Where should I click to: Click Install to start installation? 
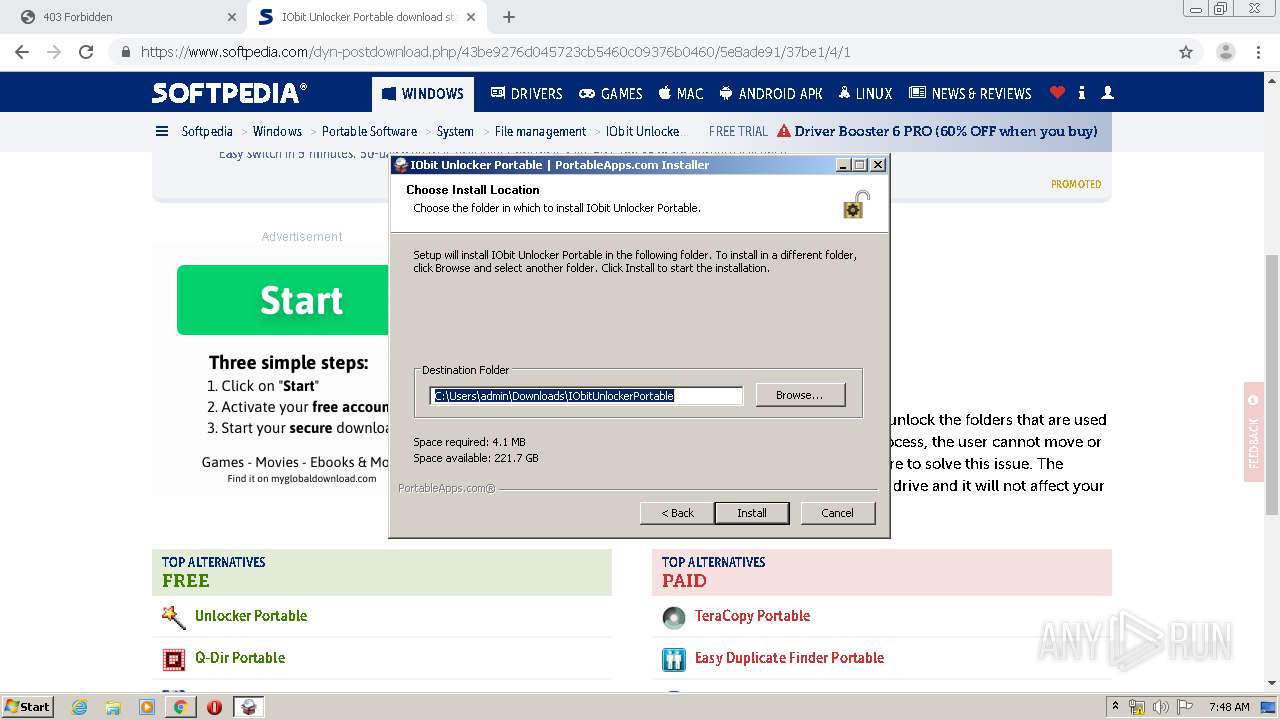coord(752,513)
